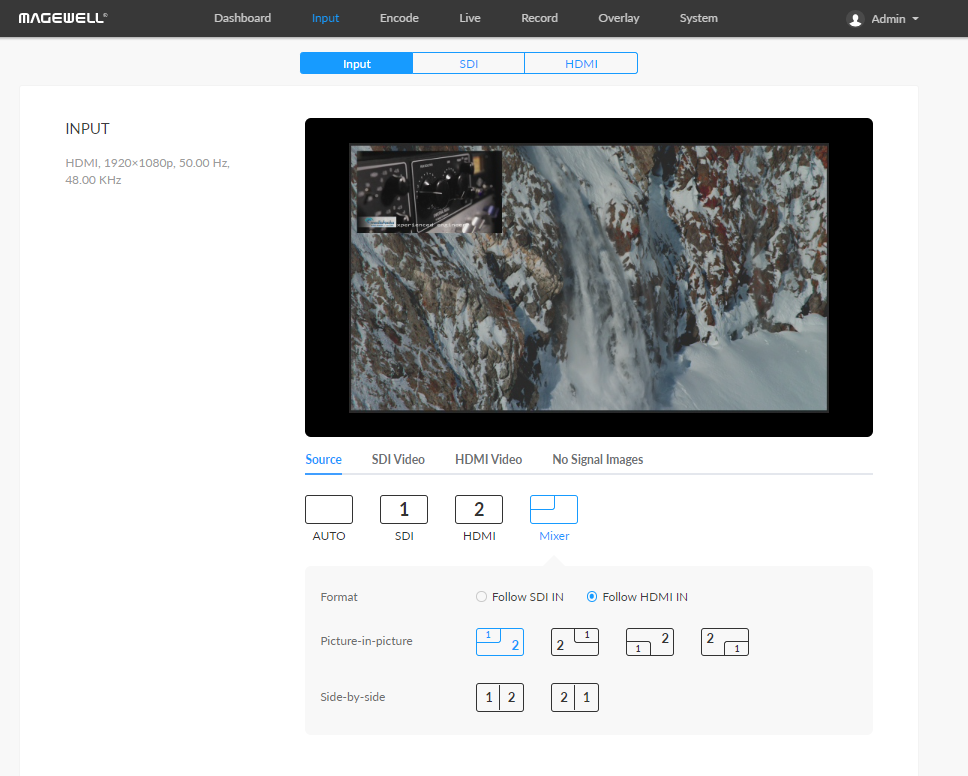Open the System menu

coord(699,18)
